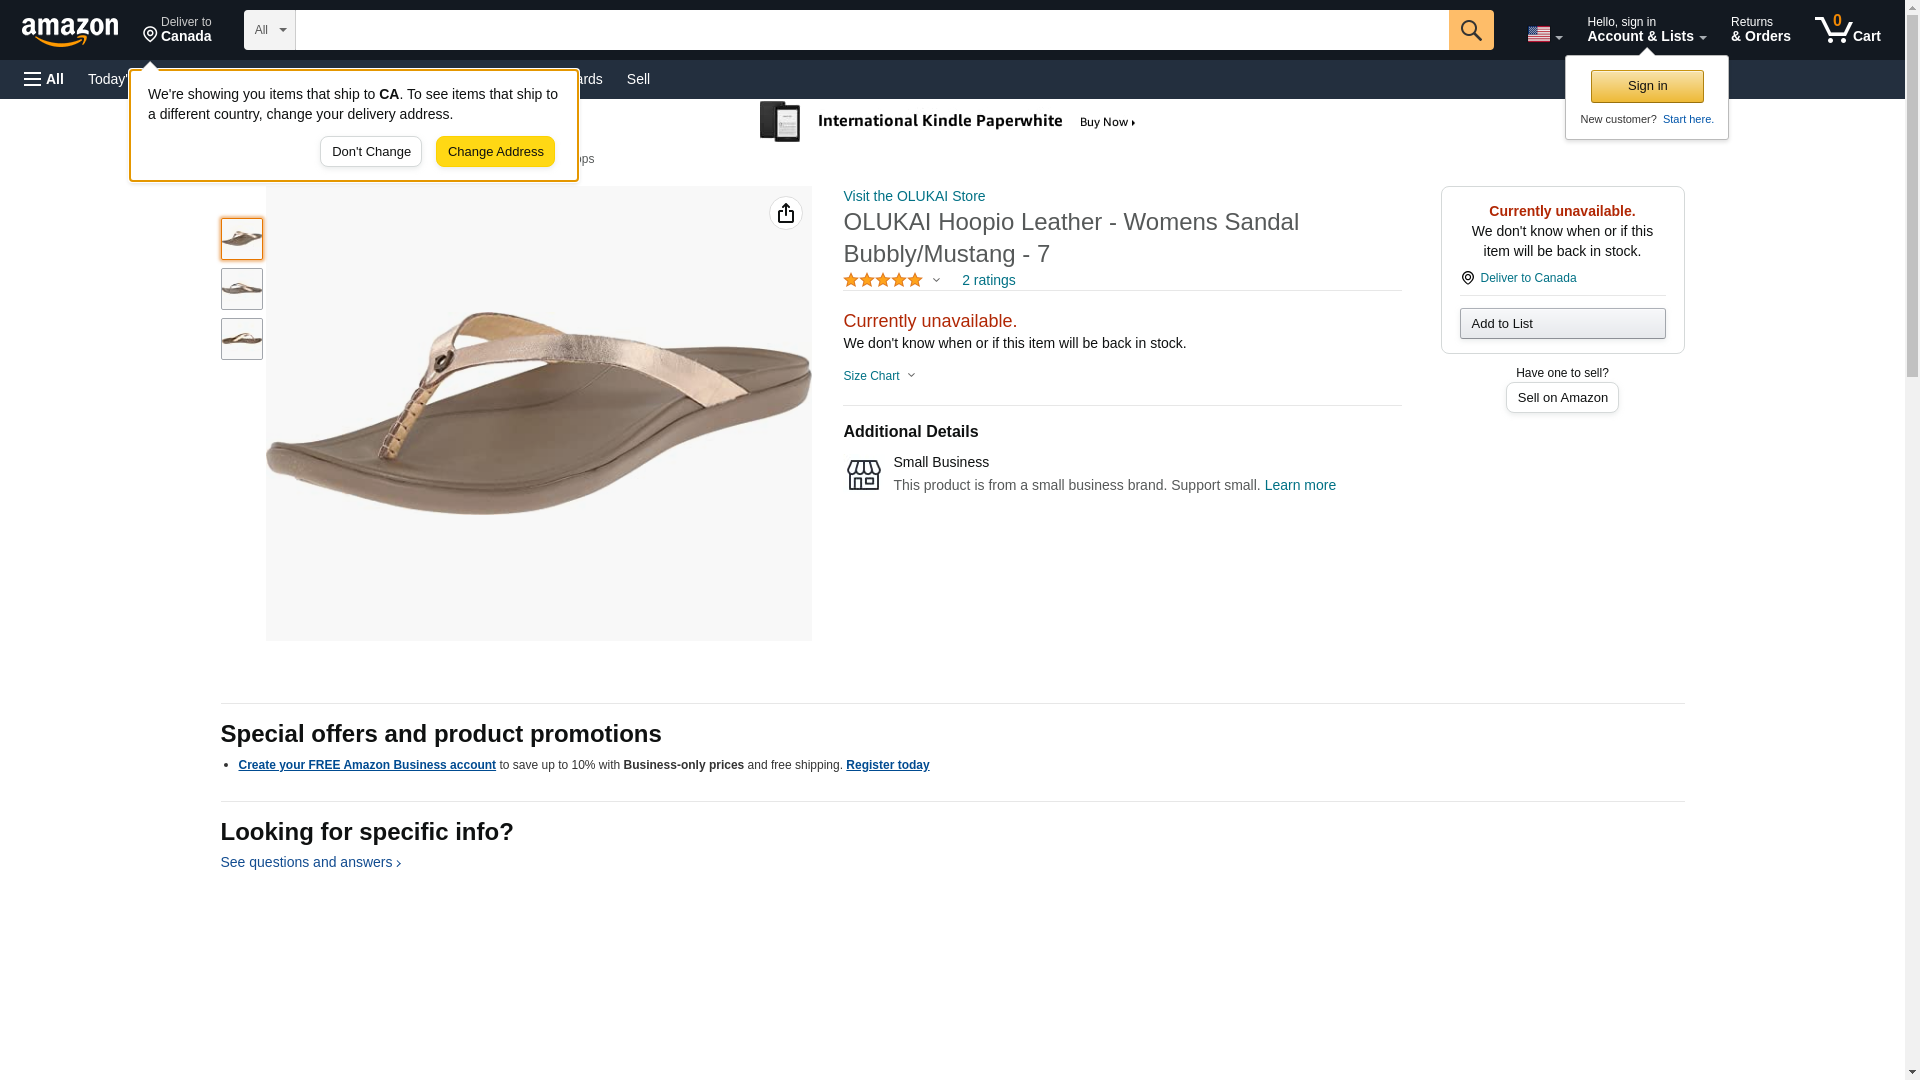Viewport: 1920px width, 1080px height.
Task: Click the US flag language selector
Action: point(1543,34)
